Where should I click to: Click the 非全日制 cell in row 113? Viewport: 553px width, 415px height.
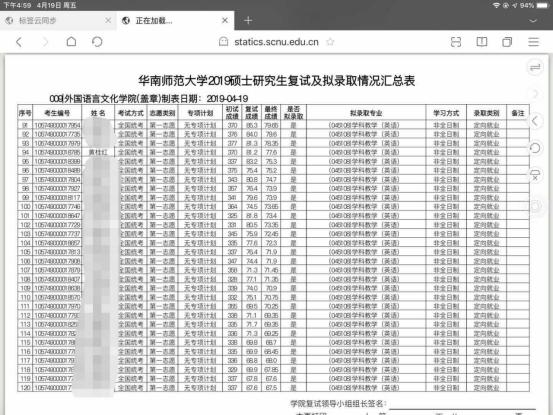[x=446, y=324]
